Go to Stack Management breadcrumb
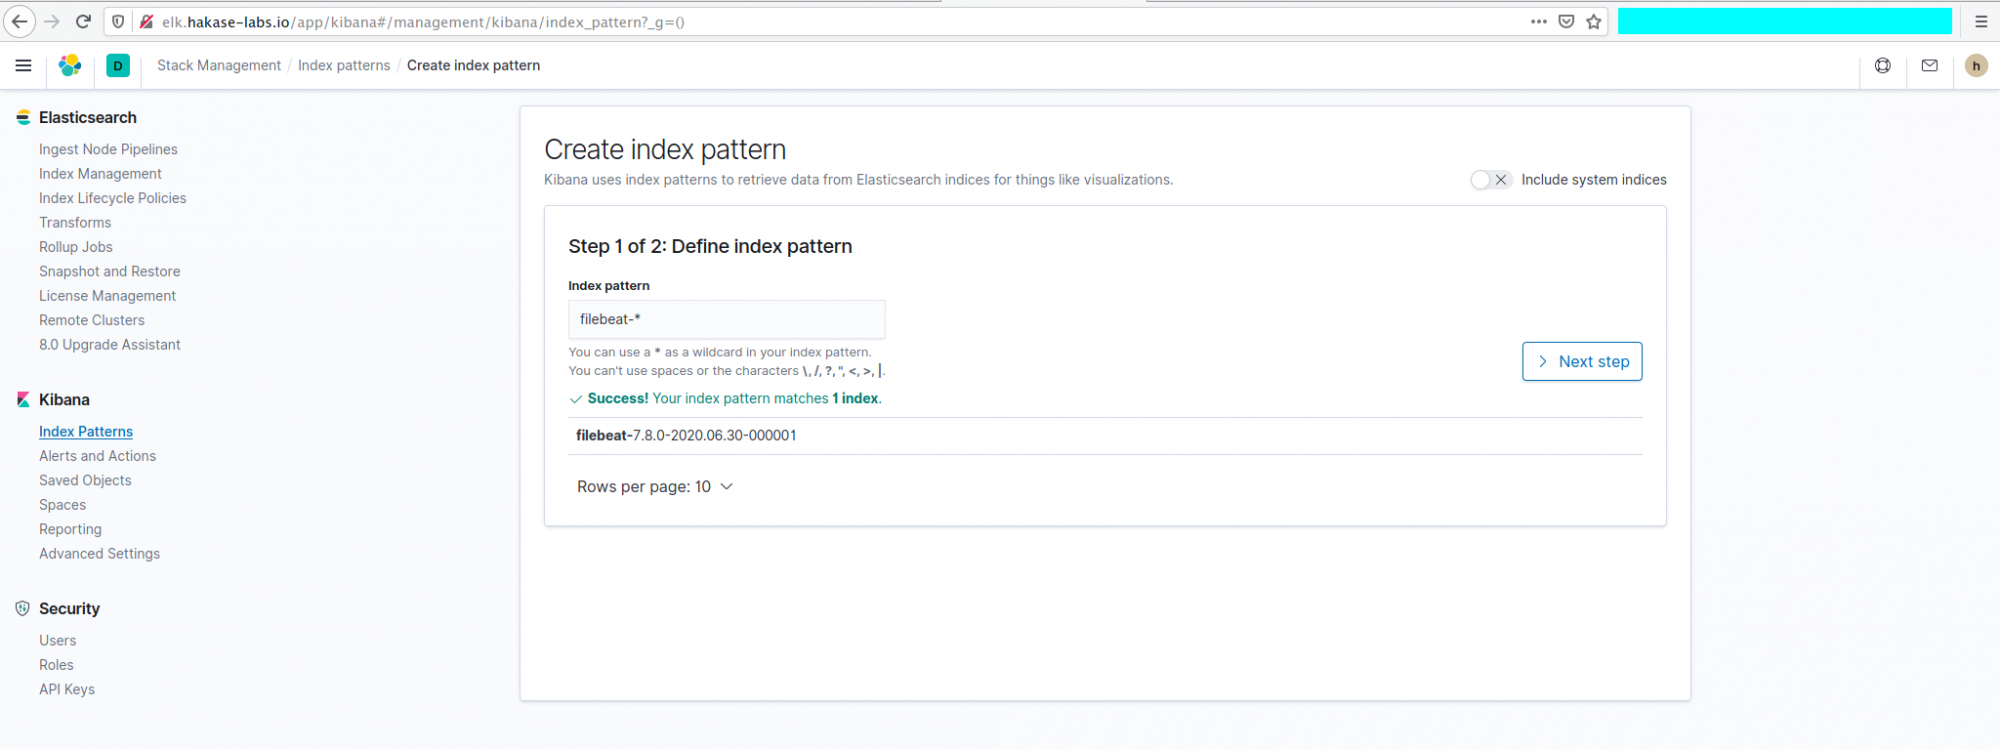This screenshot has height=749, width=2000. pos(219,66)
